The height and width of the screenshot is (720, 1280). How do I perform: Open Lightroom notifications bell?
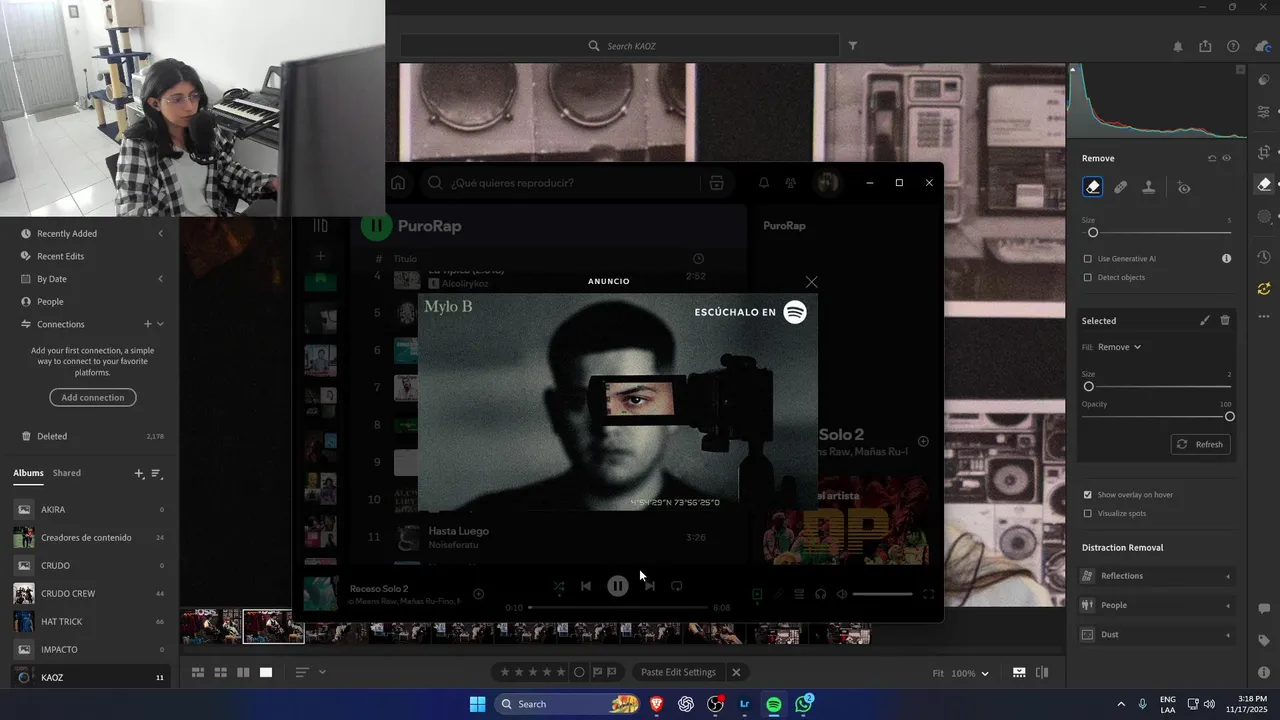click(x=1178, y=46)
